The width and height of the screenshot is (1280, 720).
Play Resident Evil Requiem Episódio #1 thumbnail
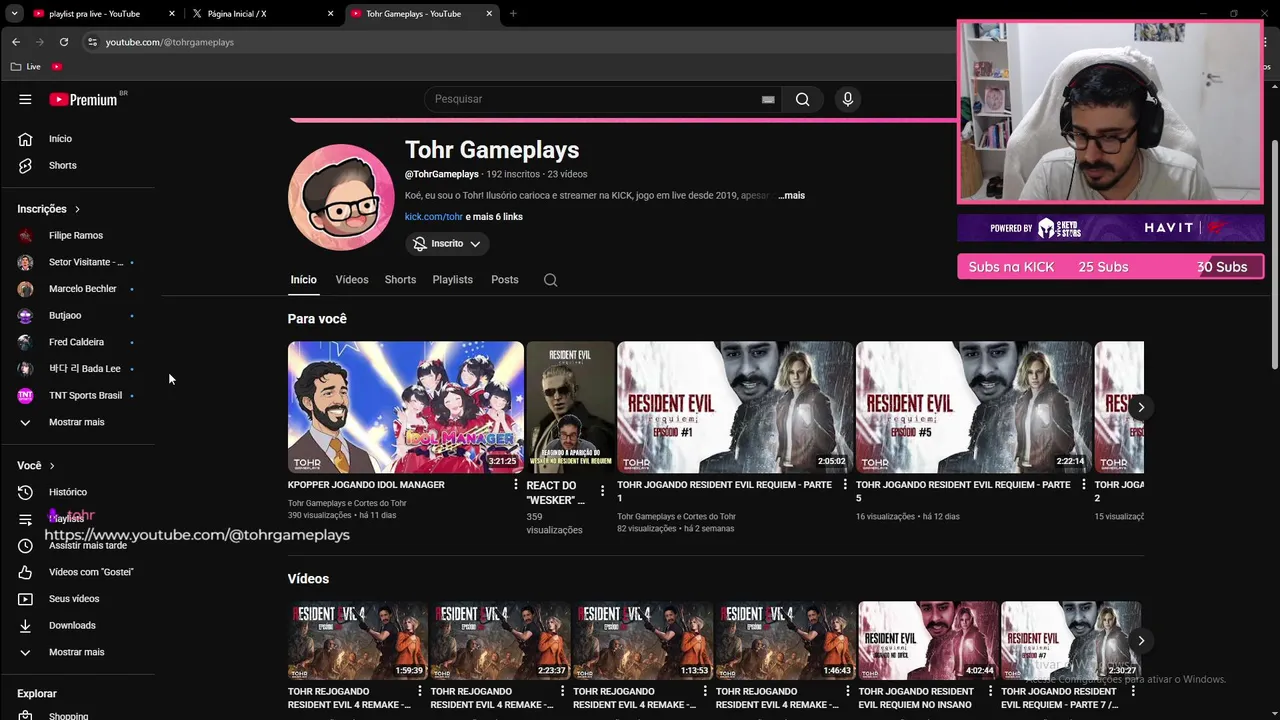pyautogui.click(x=735, y=407)
